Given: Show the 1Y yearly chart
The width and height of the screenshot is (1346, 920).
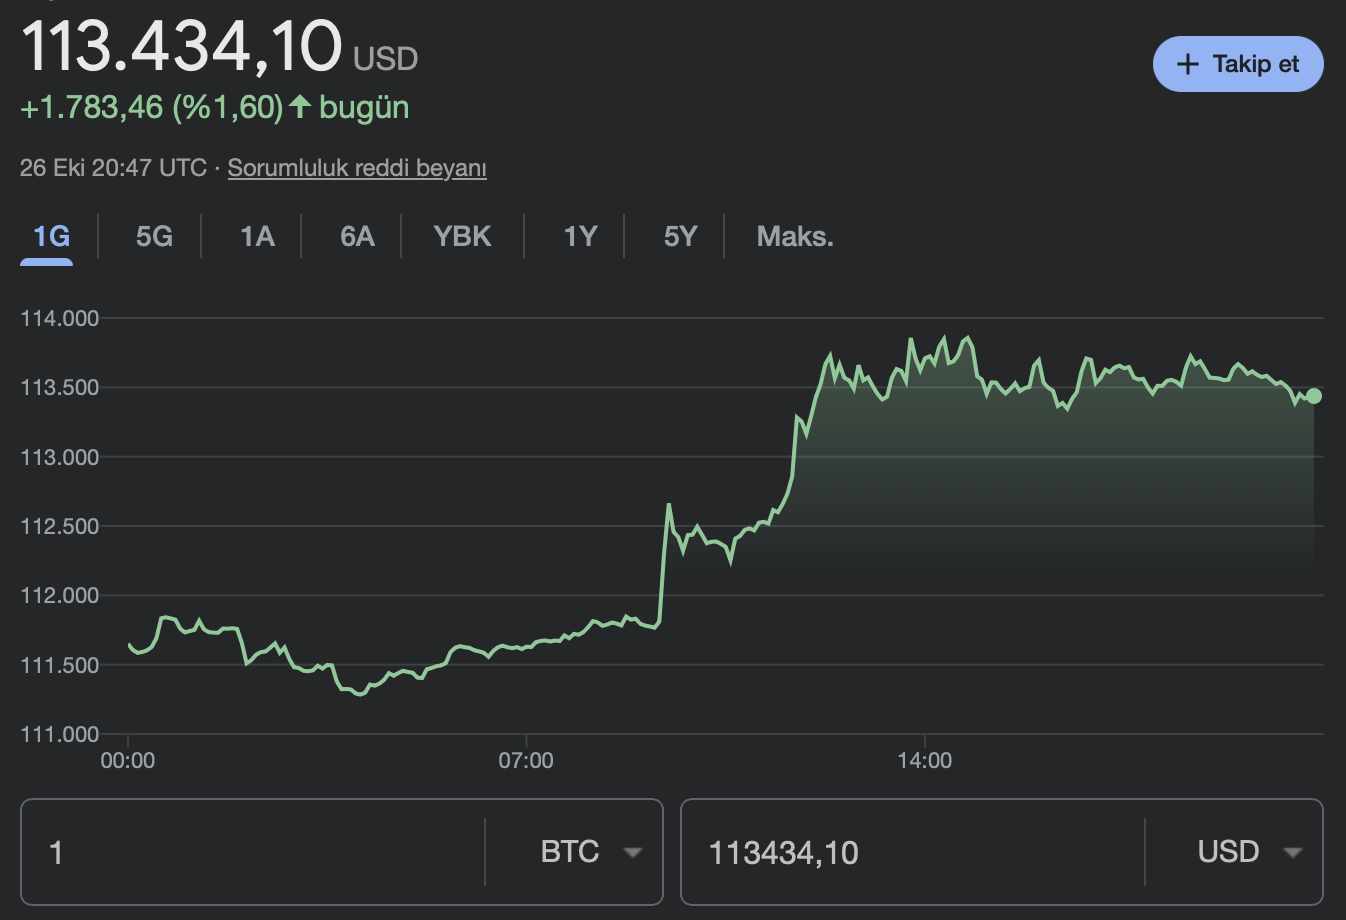Looking at the screenshot, I should 580,237.
